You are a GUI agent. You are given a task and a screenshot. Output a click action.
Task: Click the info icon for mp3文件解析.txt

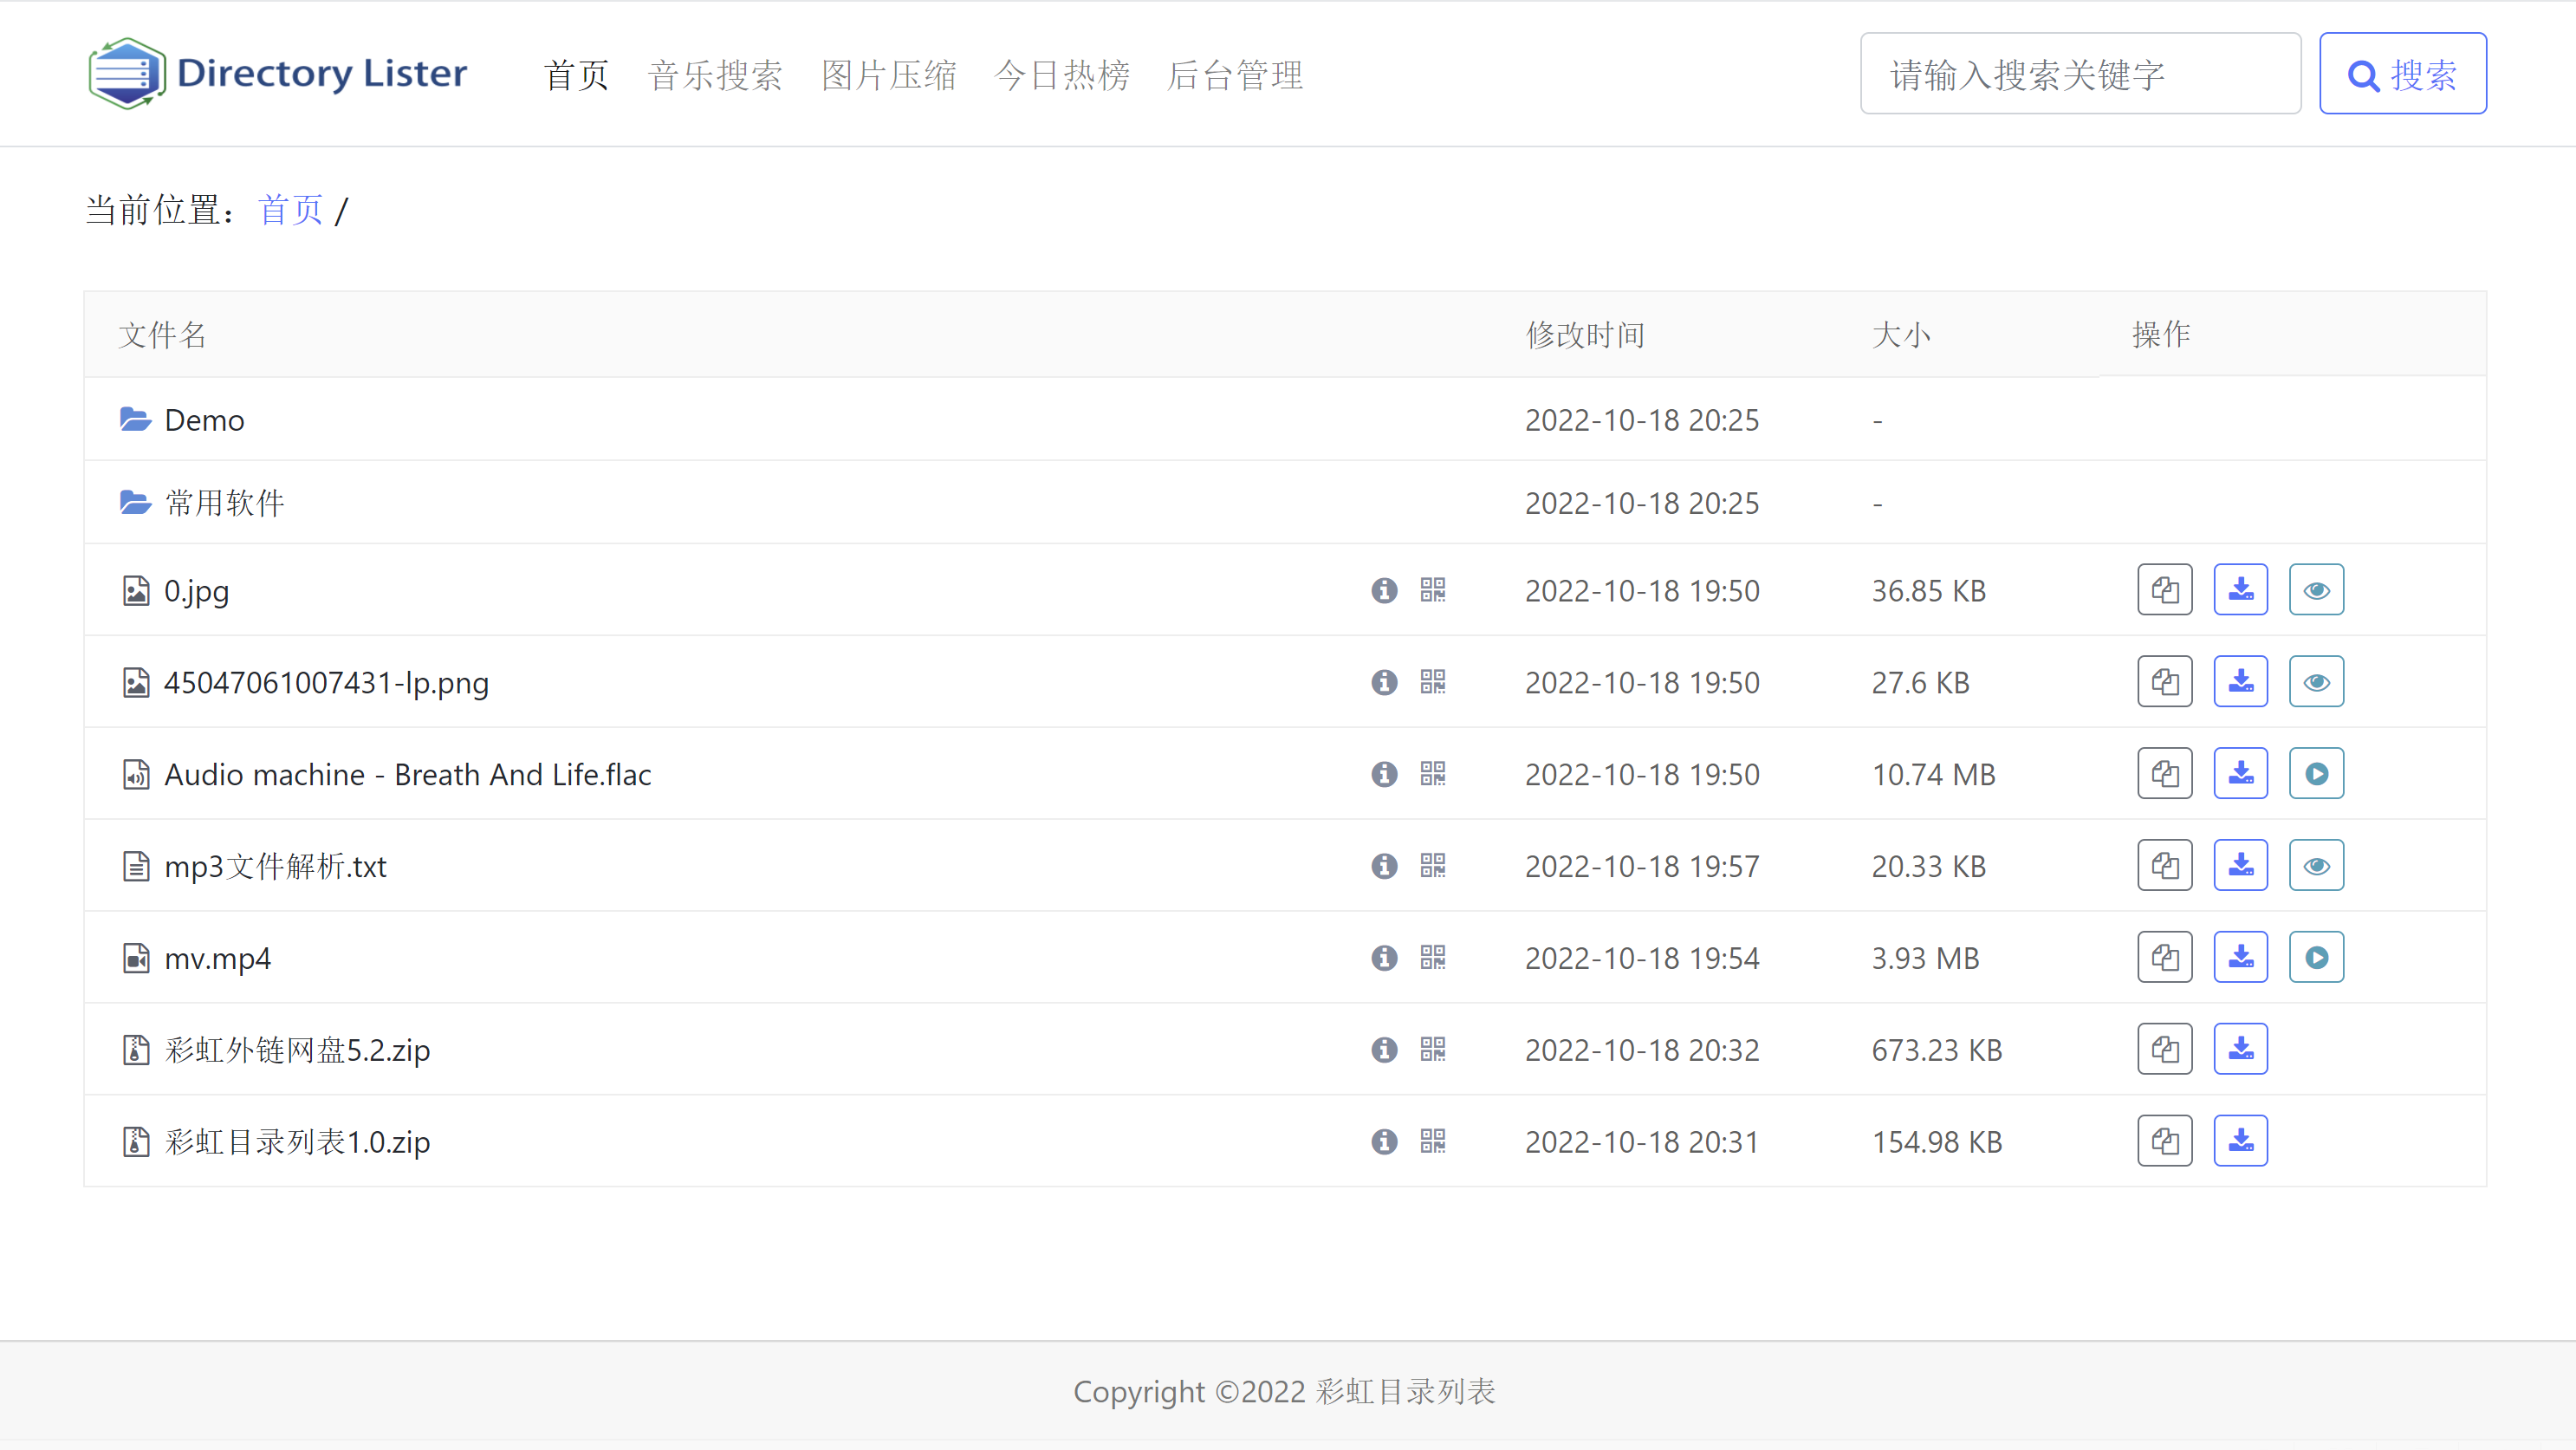tap(1385, 866)
